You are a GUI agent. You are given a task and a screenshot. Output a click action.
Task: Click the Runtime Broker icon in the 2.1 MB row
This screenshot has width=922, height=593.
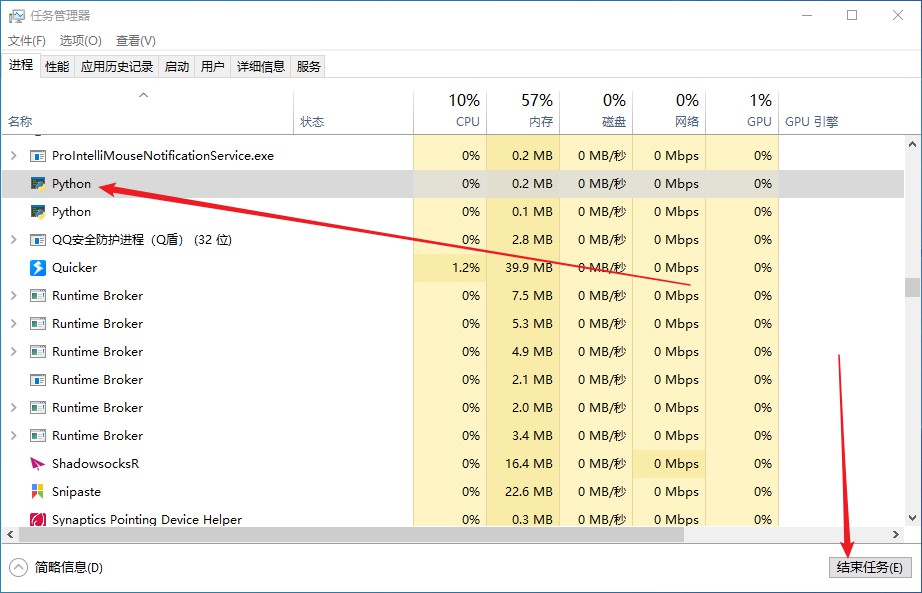click(x=38, y=380)
